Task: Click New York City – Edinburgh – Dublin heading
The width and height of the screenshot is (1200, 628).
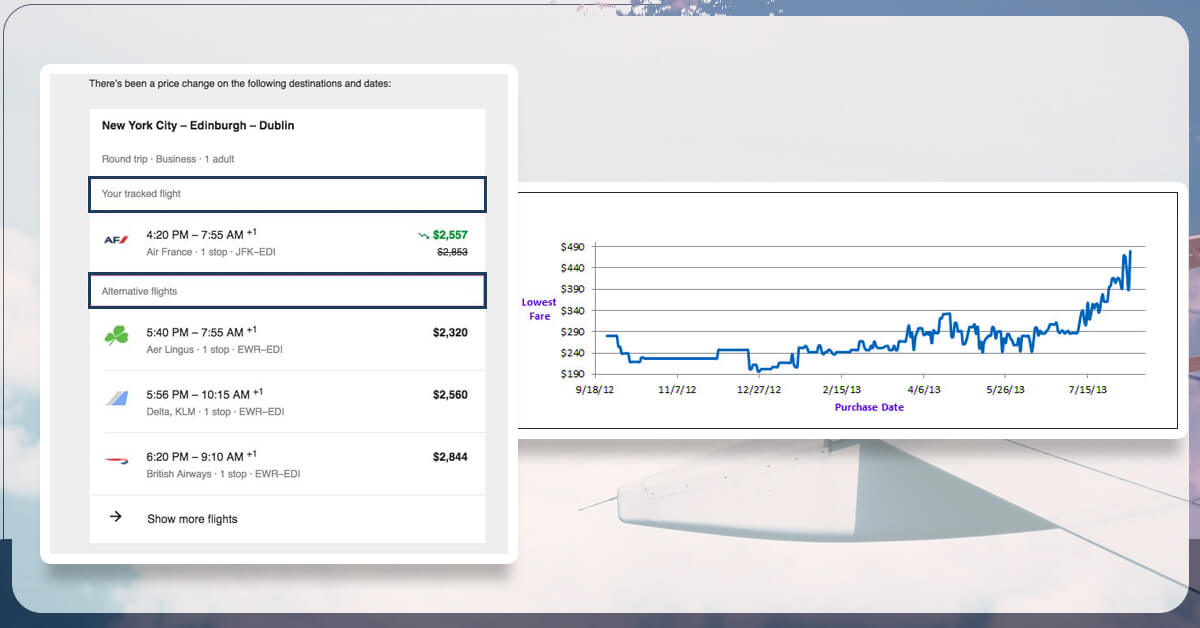Action: (198, 126)
